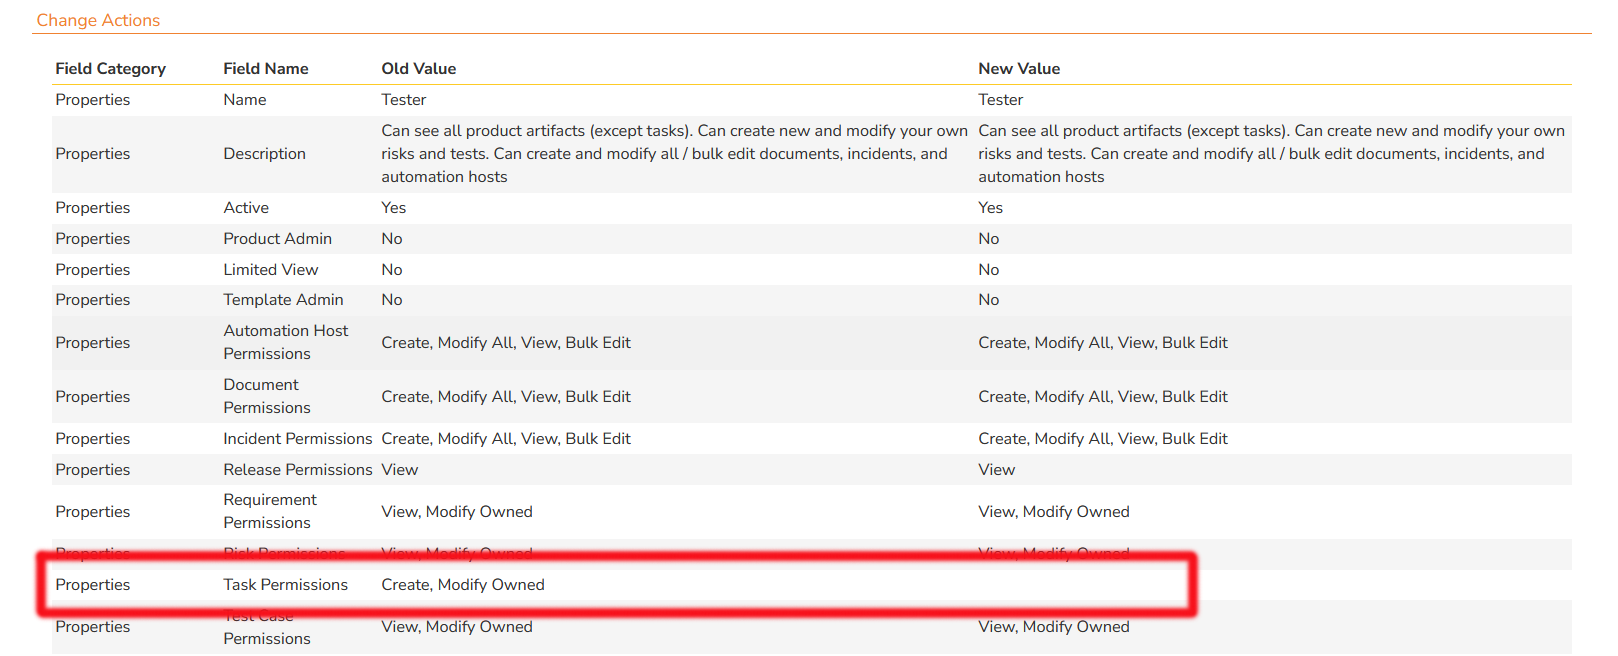Click 'Tester' in the Old Value column
This screenshot has height=656, width=1618.
403,99
